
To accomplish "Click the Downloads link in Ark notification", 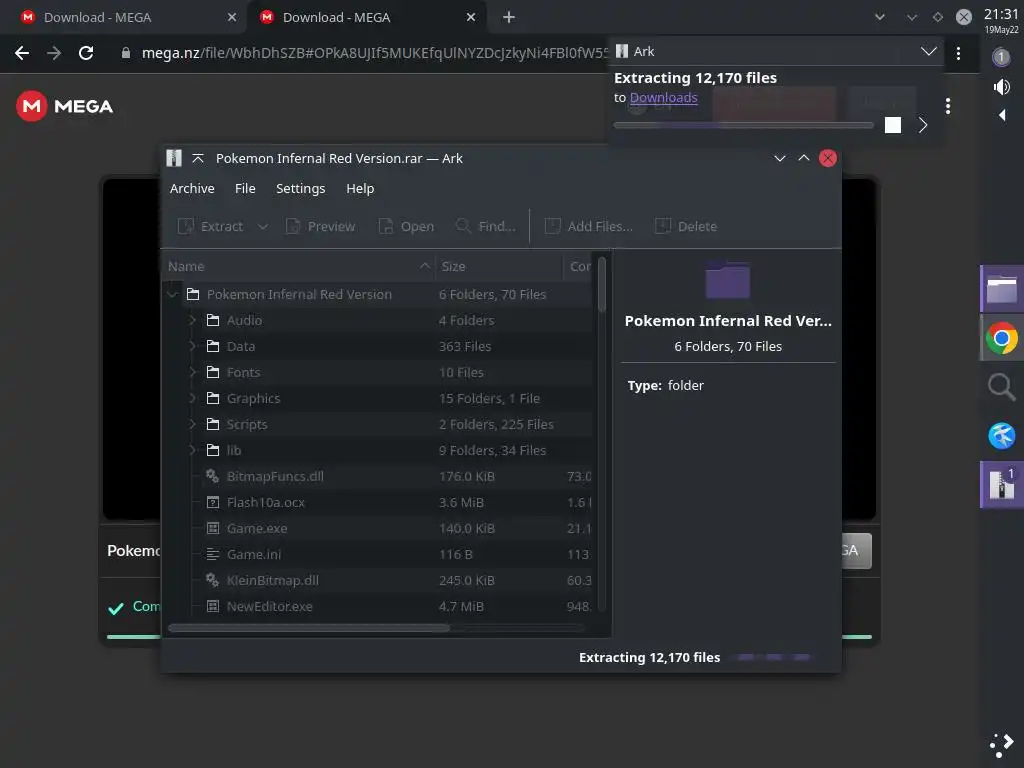I will tap(664, 97).
